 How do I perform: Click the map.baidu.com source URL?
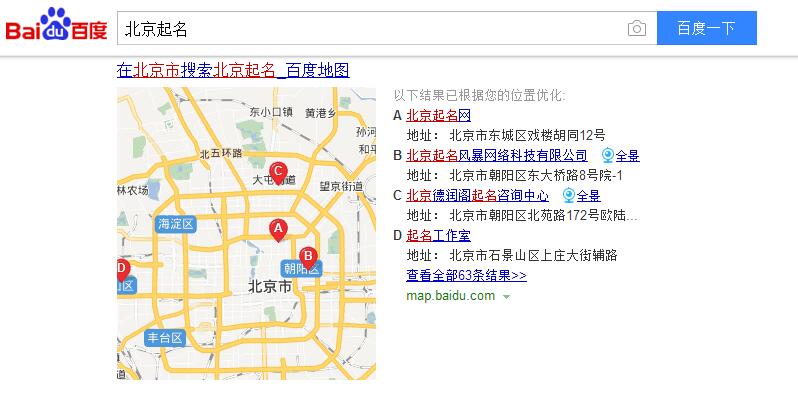(450, 296)
